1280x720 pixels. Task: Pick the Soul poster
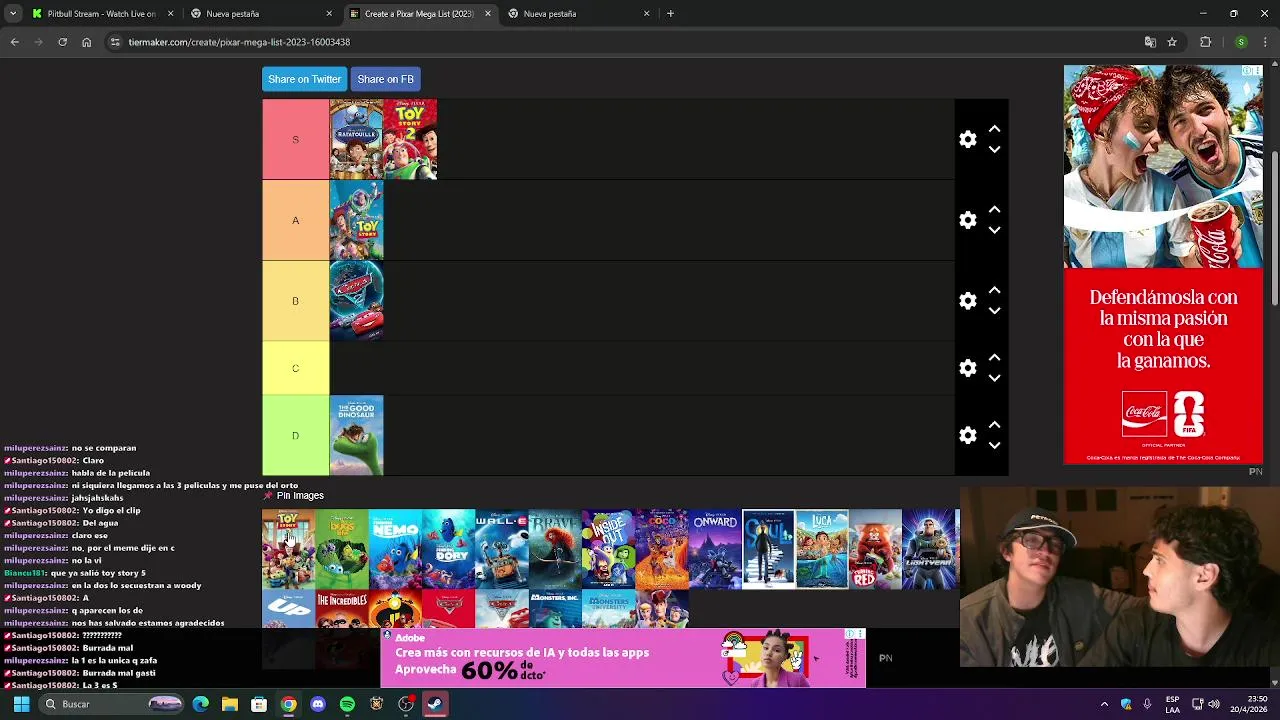click(768, 550)
